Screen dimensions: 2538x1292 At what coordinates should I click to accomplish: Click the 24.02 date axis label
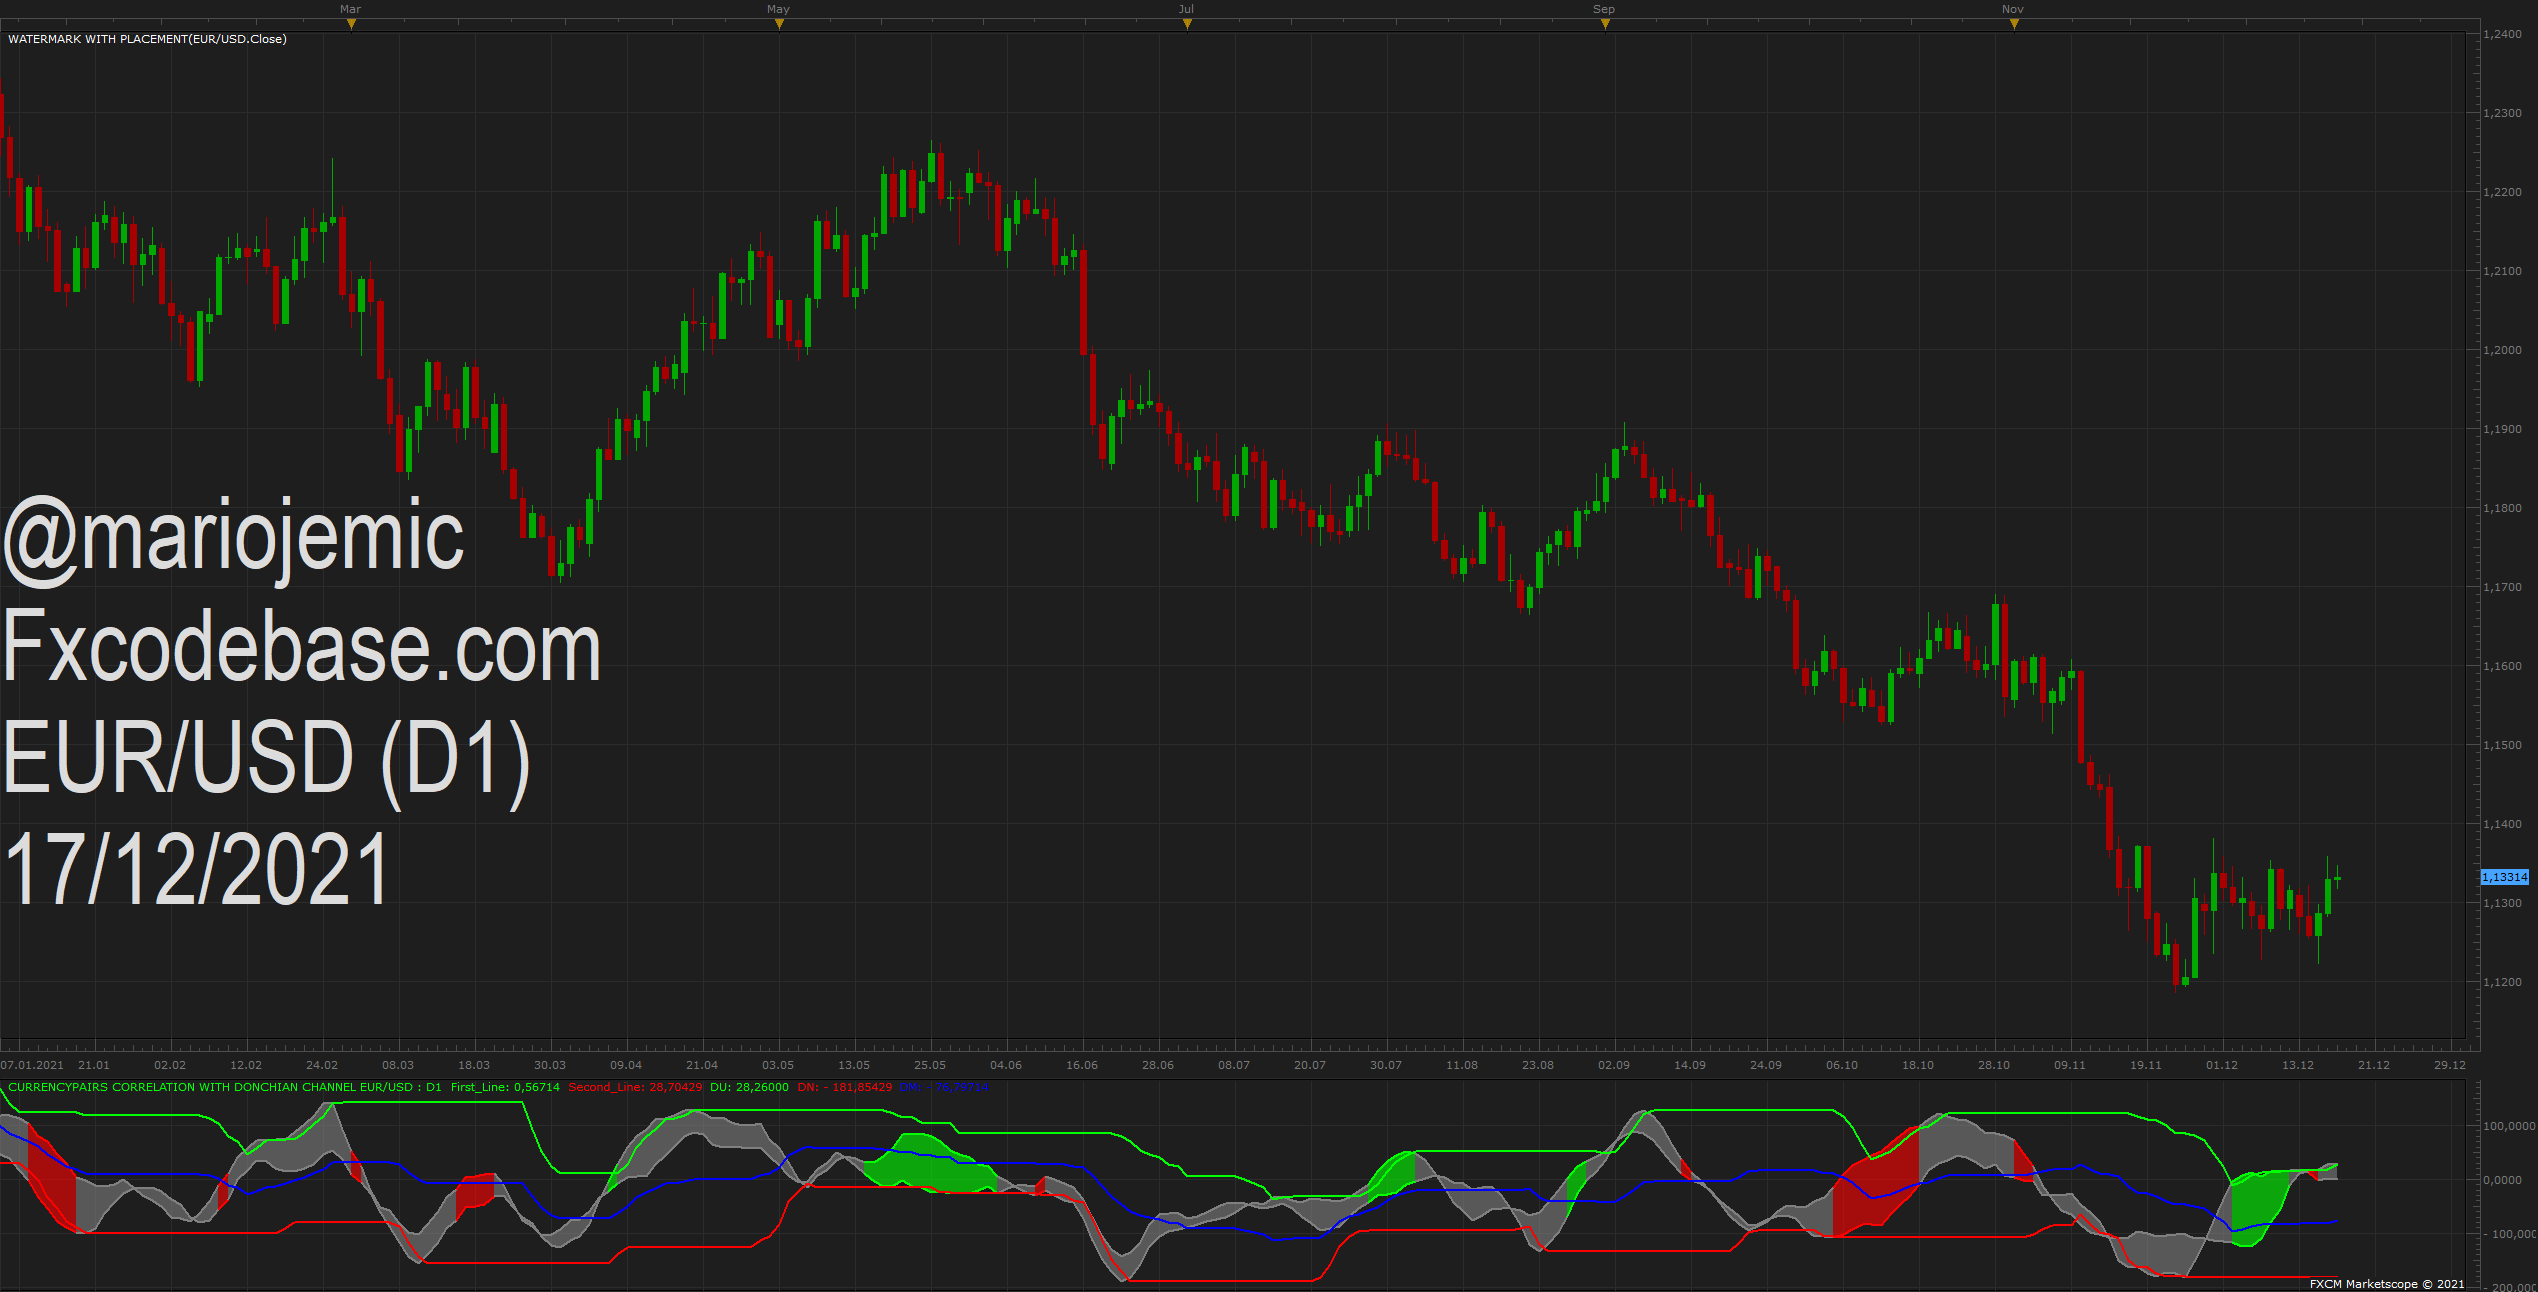322,1065
